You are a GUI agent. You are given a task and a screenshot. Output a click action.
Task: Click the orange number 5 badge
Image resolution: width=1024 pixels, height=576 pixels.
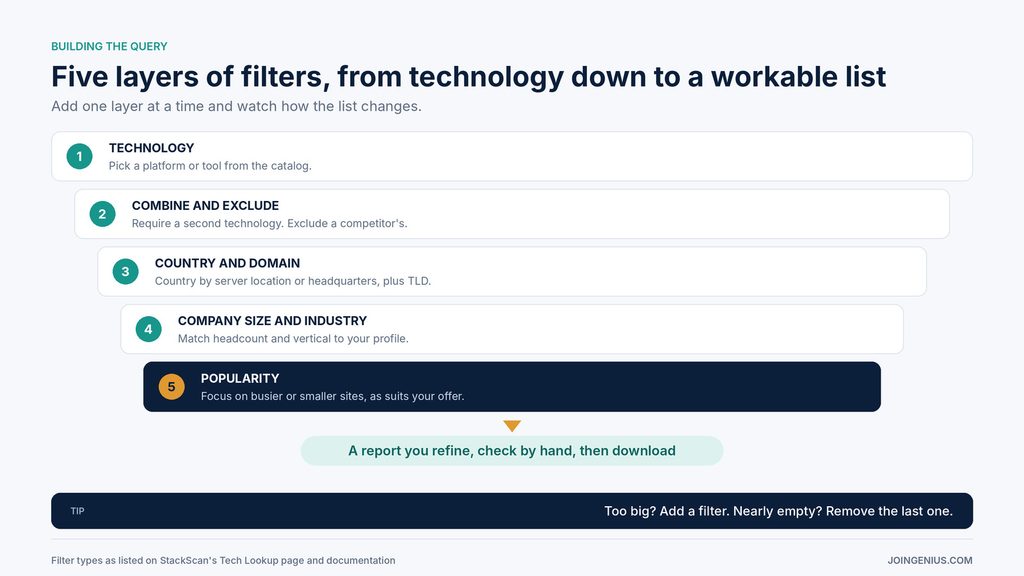click(172, 387)
